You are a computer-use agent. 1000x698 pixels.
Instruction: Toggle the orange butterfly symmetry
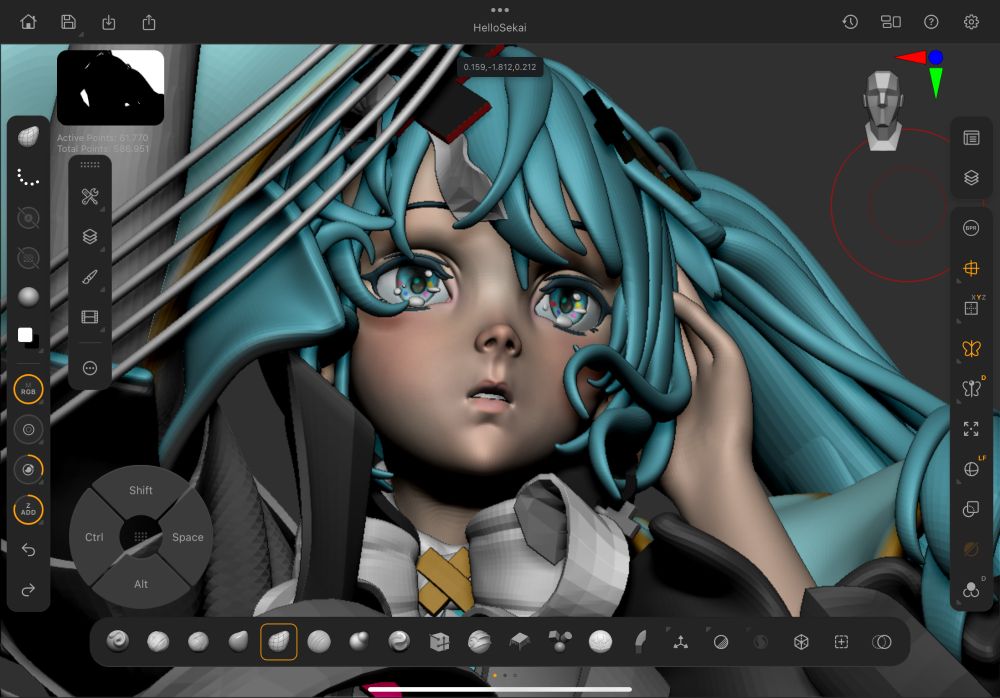(971, 348)
